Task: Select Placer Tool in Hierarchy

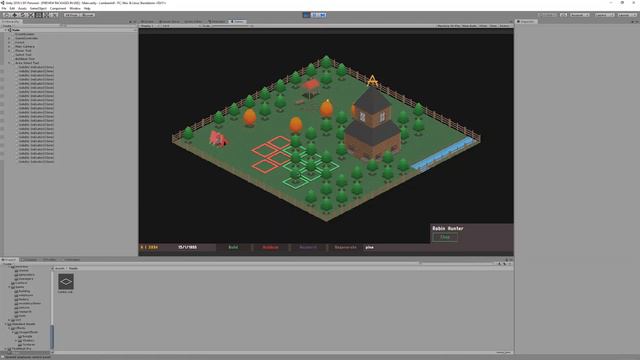Action: pyautogui.click(x=23, y=51)
